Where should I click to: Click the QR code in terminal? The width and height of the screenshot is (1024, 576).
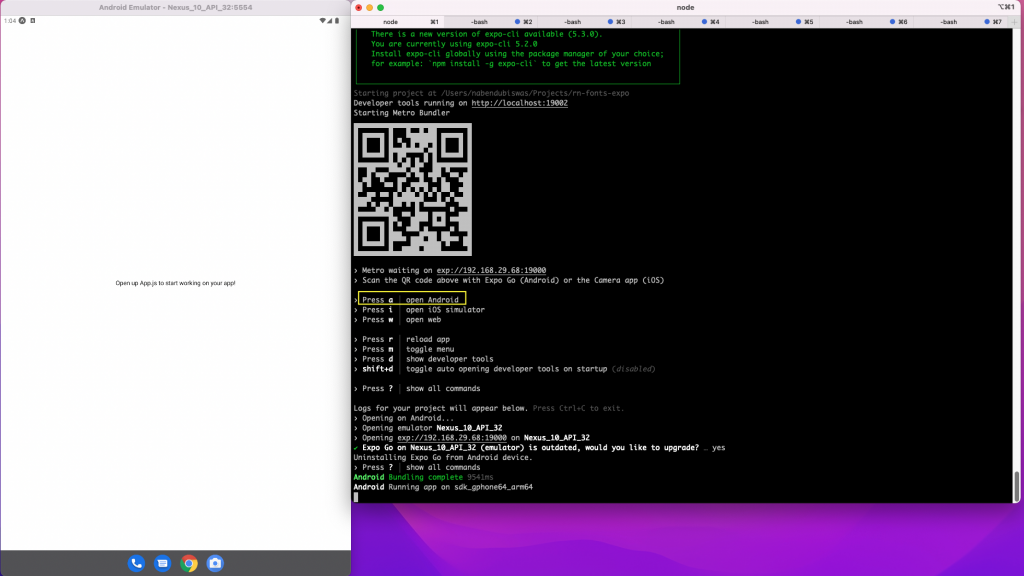click(412, 189)
